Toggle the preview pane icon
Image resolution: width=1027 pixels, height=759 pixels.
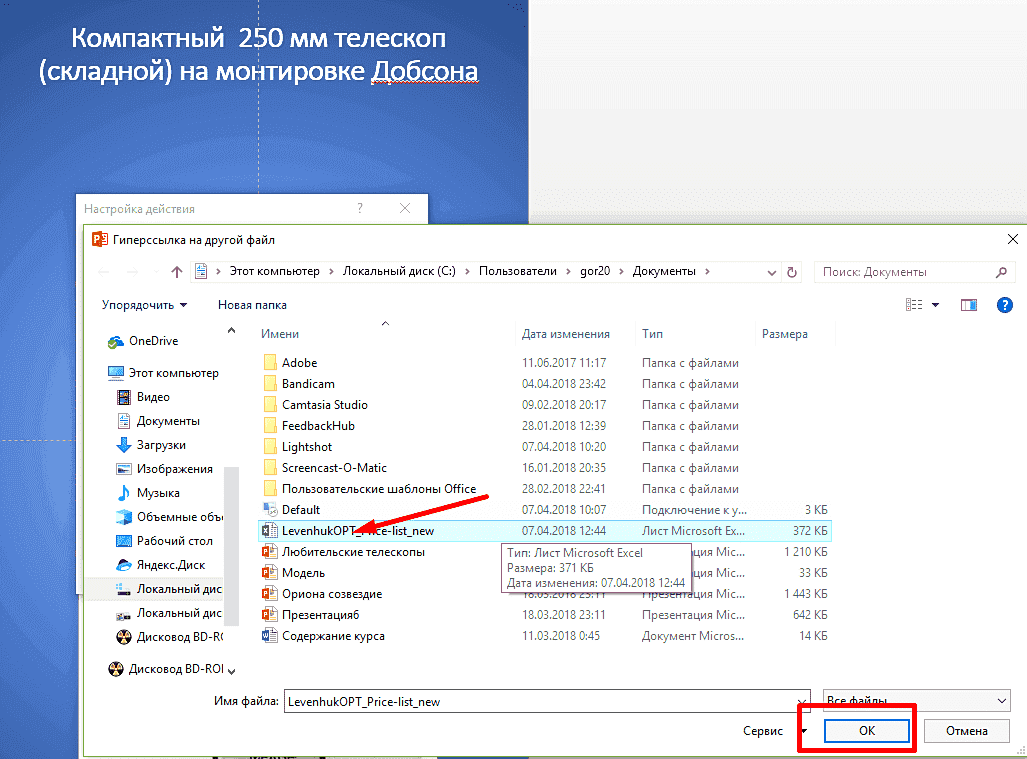[968, 305]
